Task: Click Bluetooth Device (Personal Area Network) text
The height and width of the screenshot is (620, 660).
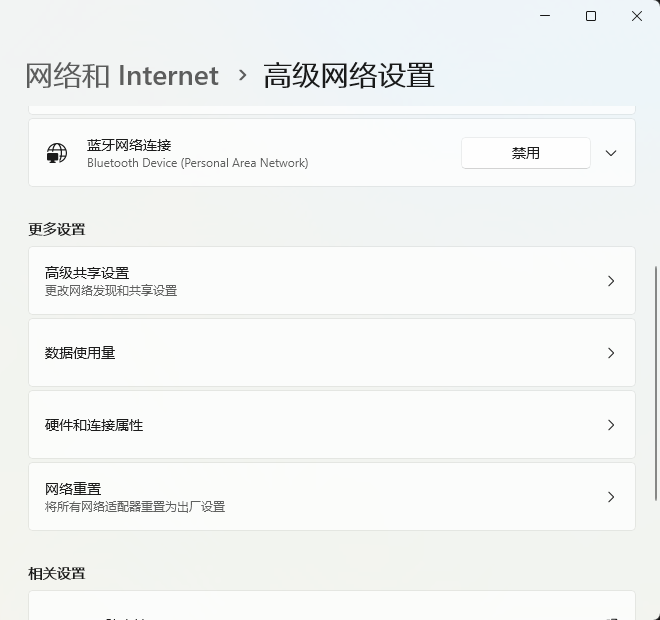Action: pos(198,163)
